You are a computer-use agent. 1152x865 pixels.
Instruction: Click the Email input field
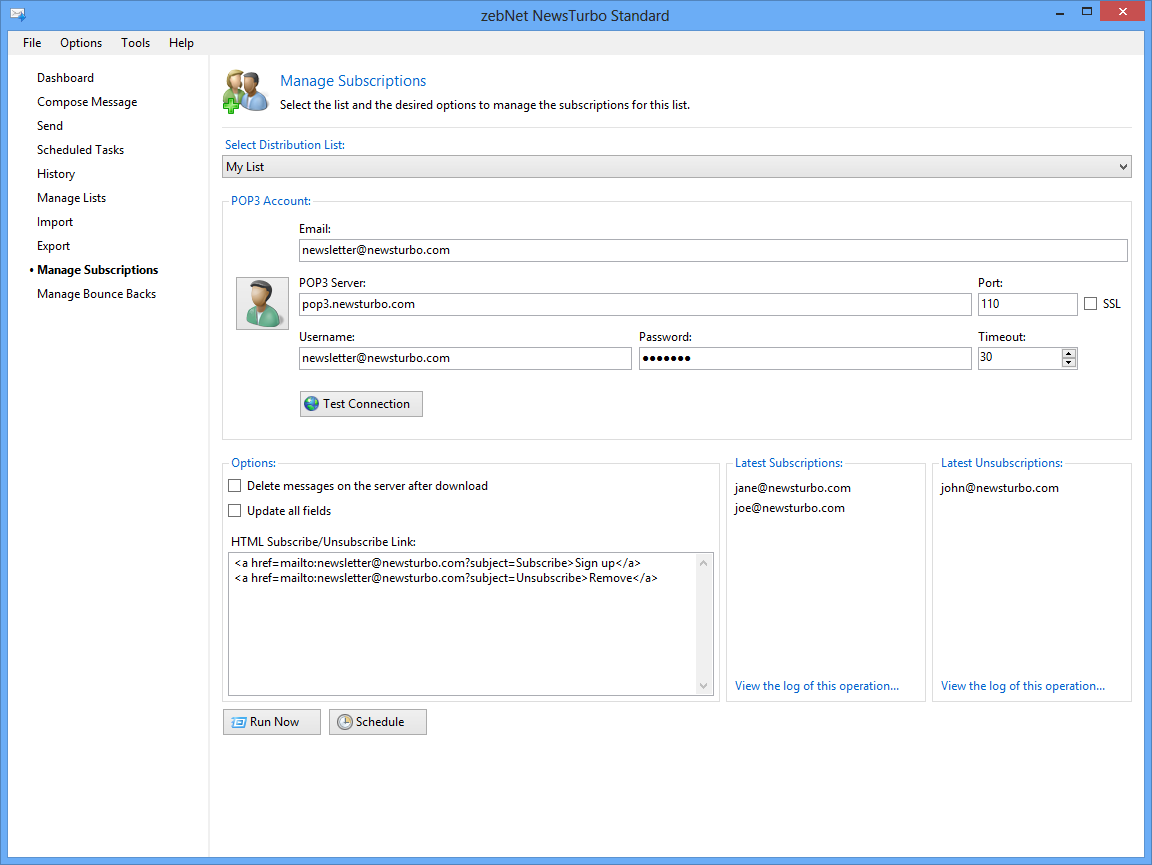tap(713, 250)
